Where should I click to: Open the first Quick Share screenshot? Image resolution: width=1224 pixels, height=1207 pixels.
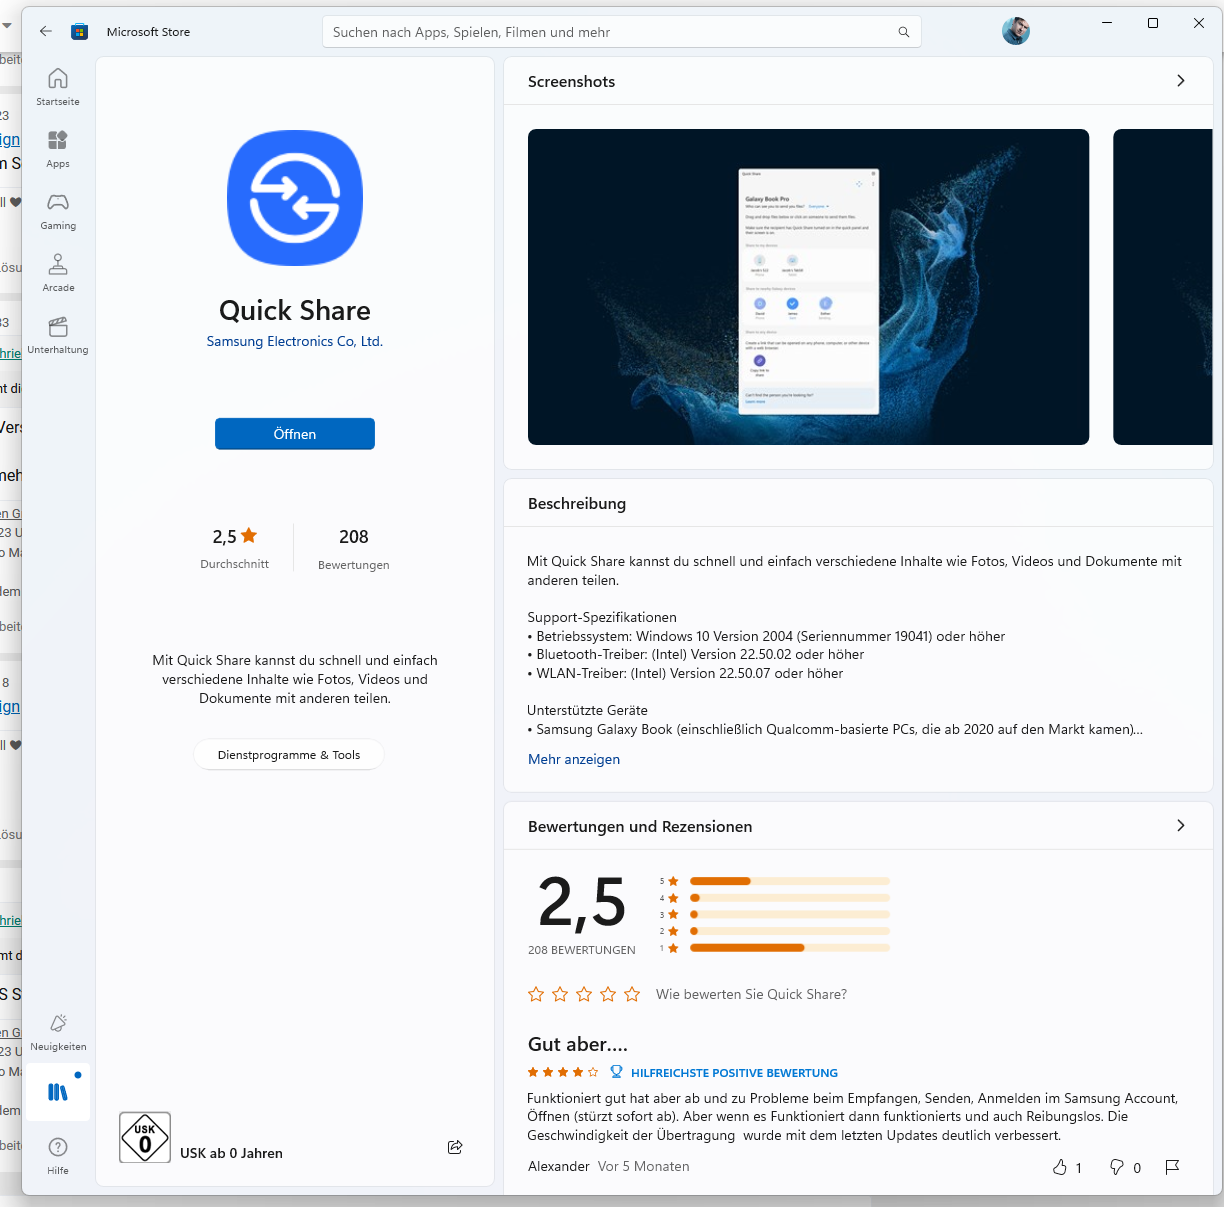click(x=808, y=287)
